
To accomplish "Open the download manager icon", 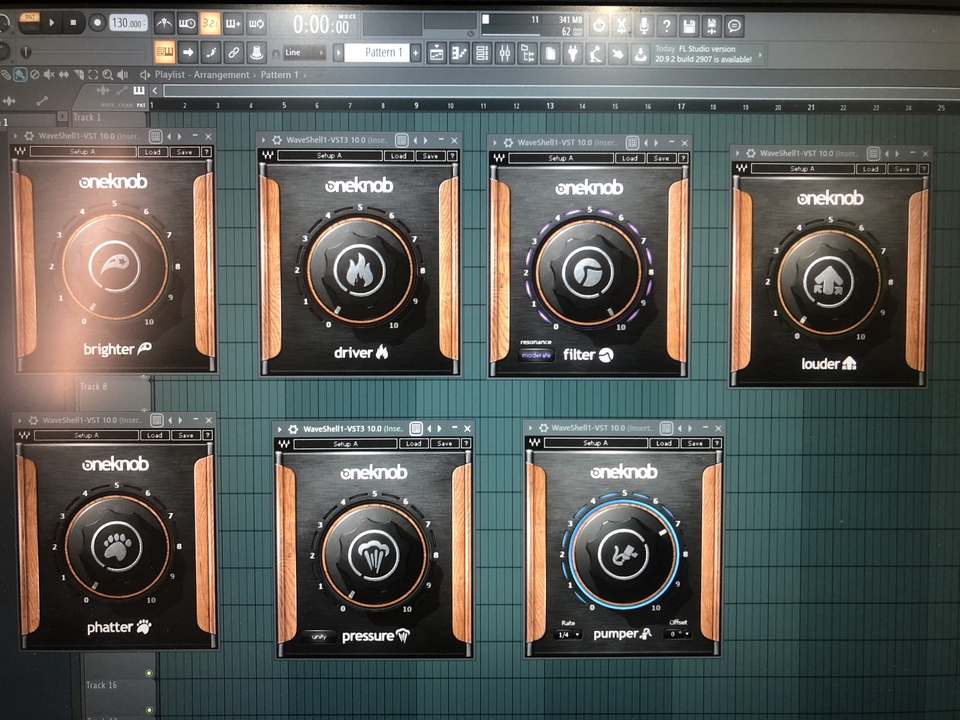I will [640, 54].
